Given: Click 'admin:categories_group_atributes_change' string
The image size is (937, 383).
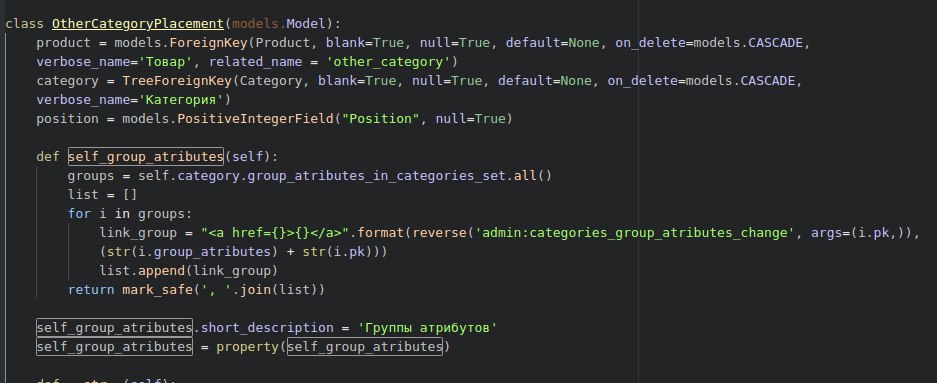Looking at the screenshot, I should tap(634, 233).
